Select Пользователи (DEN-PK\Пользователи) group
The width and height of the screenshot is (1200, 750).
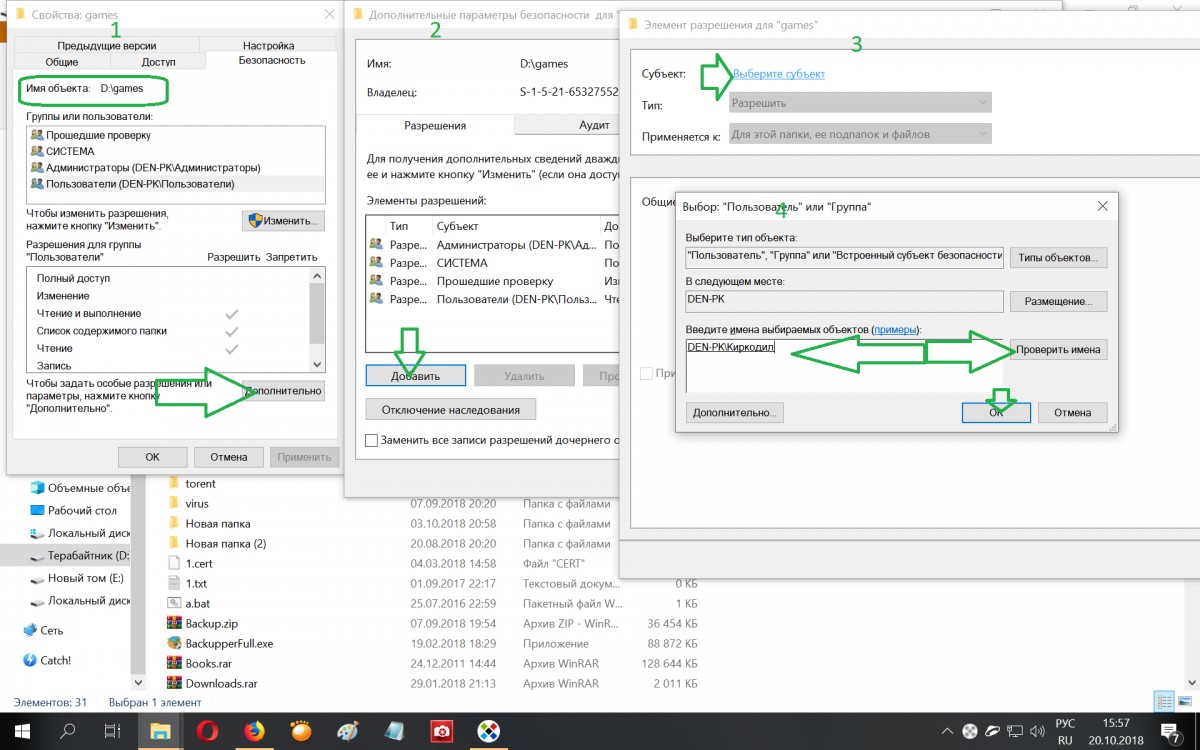[176, 184]
